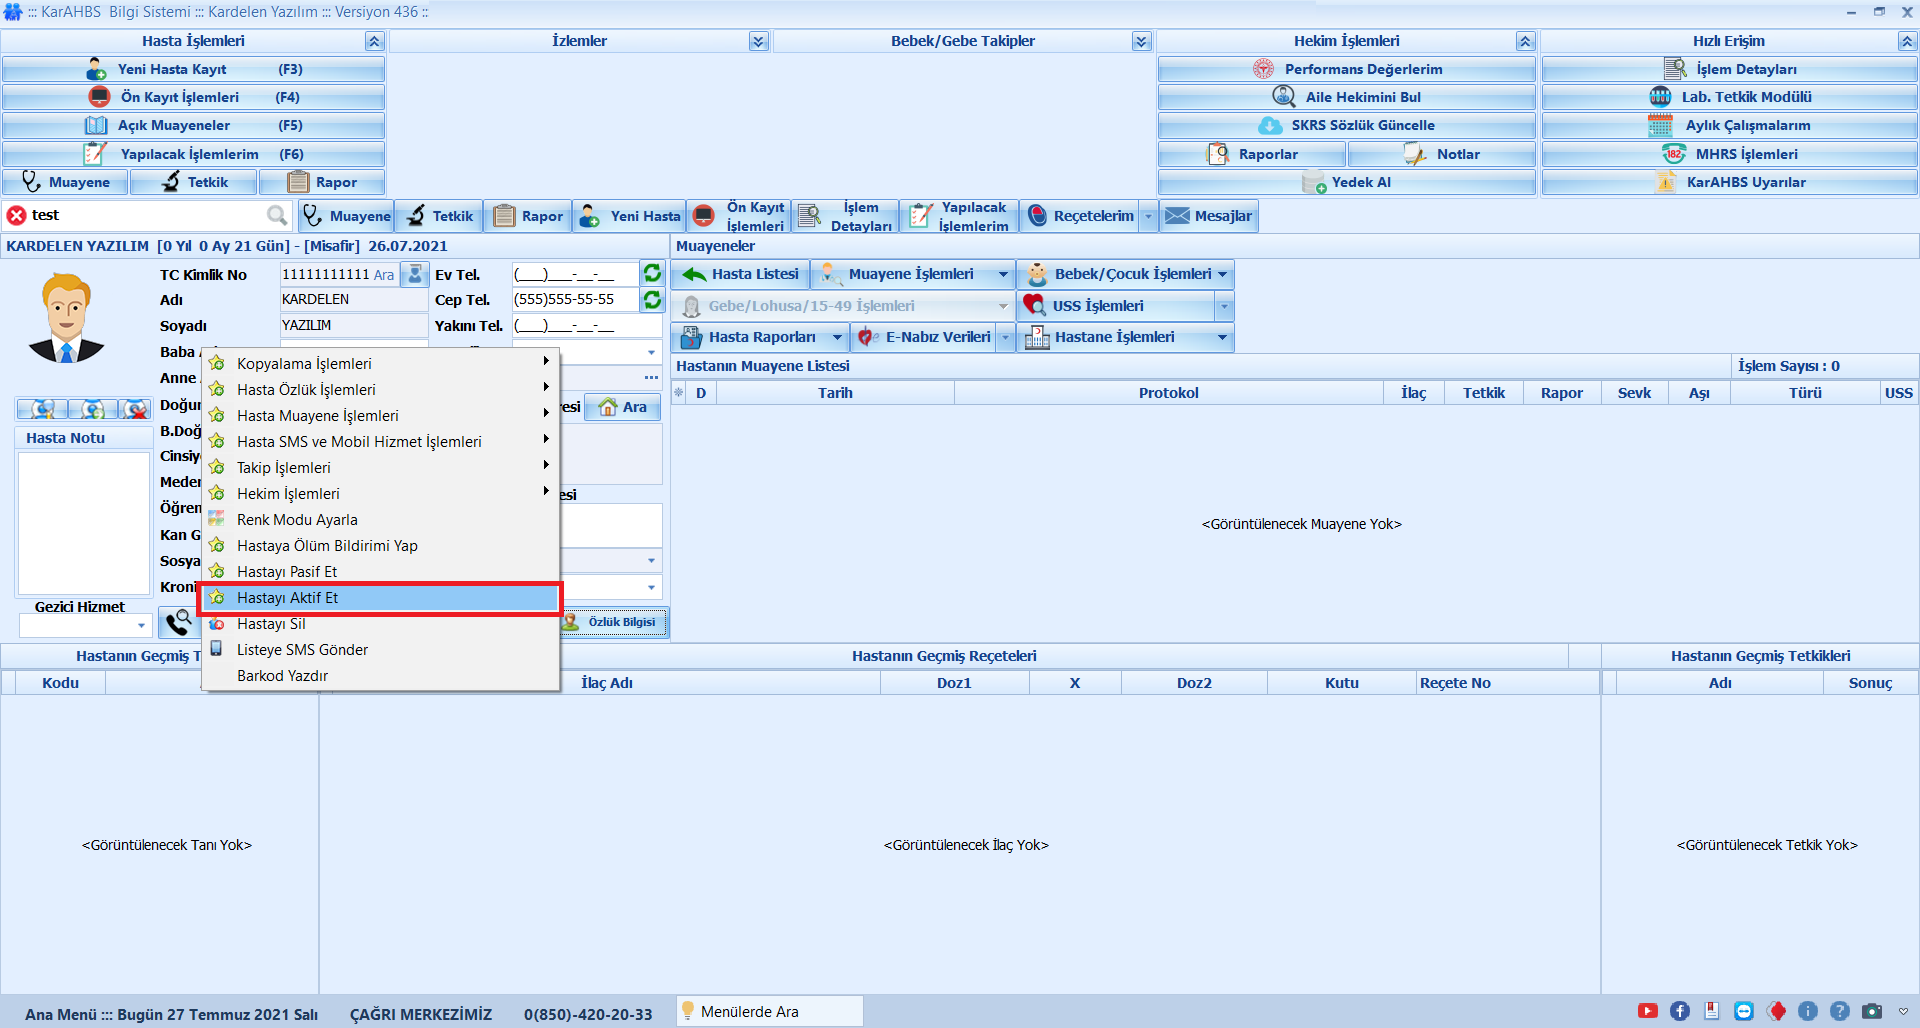Expand the Bebek/Gebe Takipler panel
Viewport: 1920px width, 1028px height.
[1141, 41]
